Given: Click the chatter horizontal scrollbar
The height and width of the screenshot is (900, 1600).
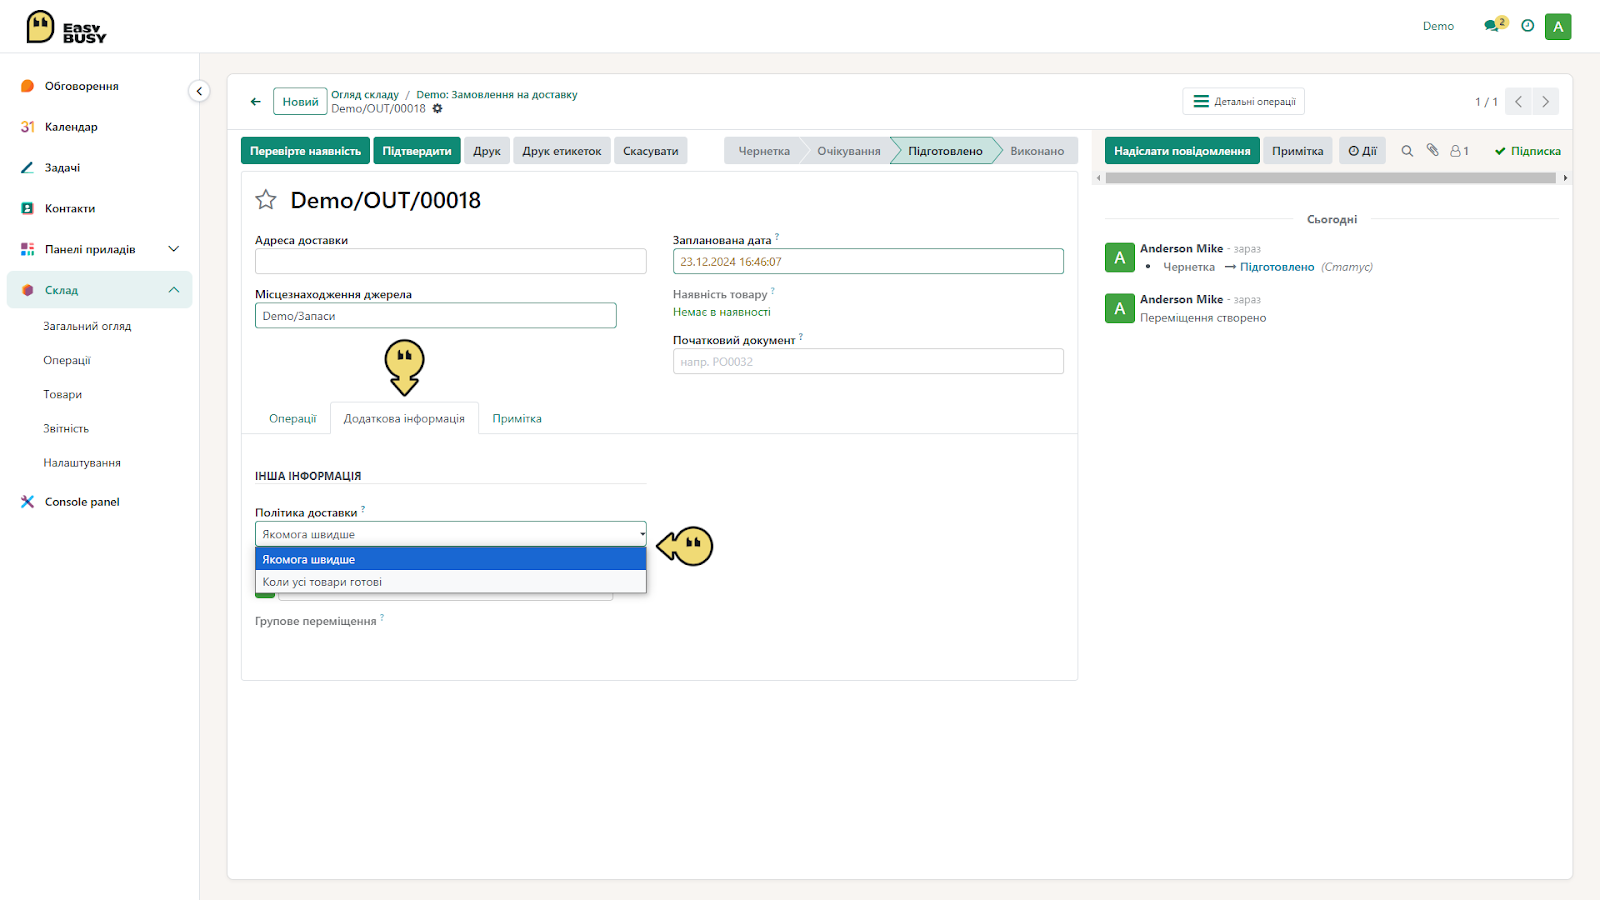Looking at the screenshot, I should [1331, 178].
